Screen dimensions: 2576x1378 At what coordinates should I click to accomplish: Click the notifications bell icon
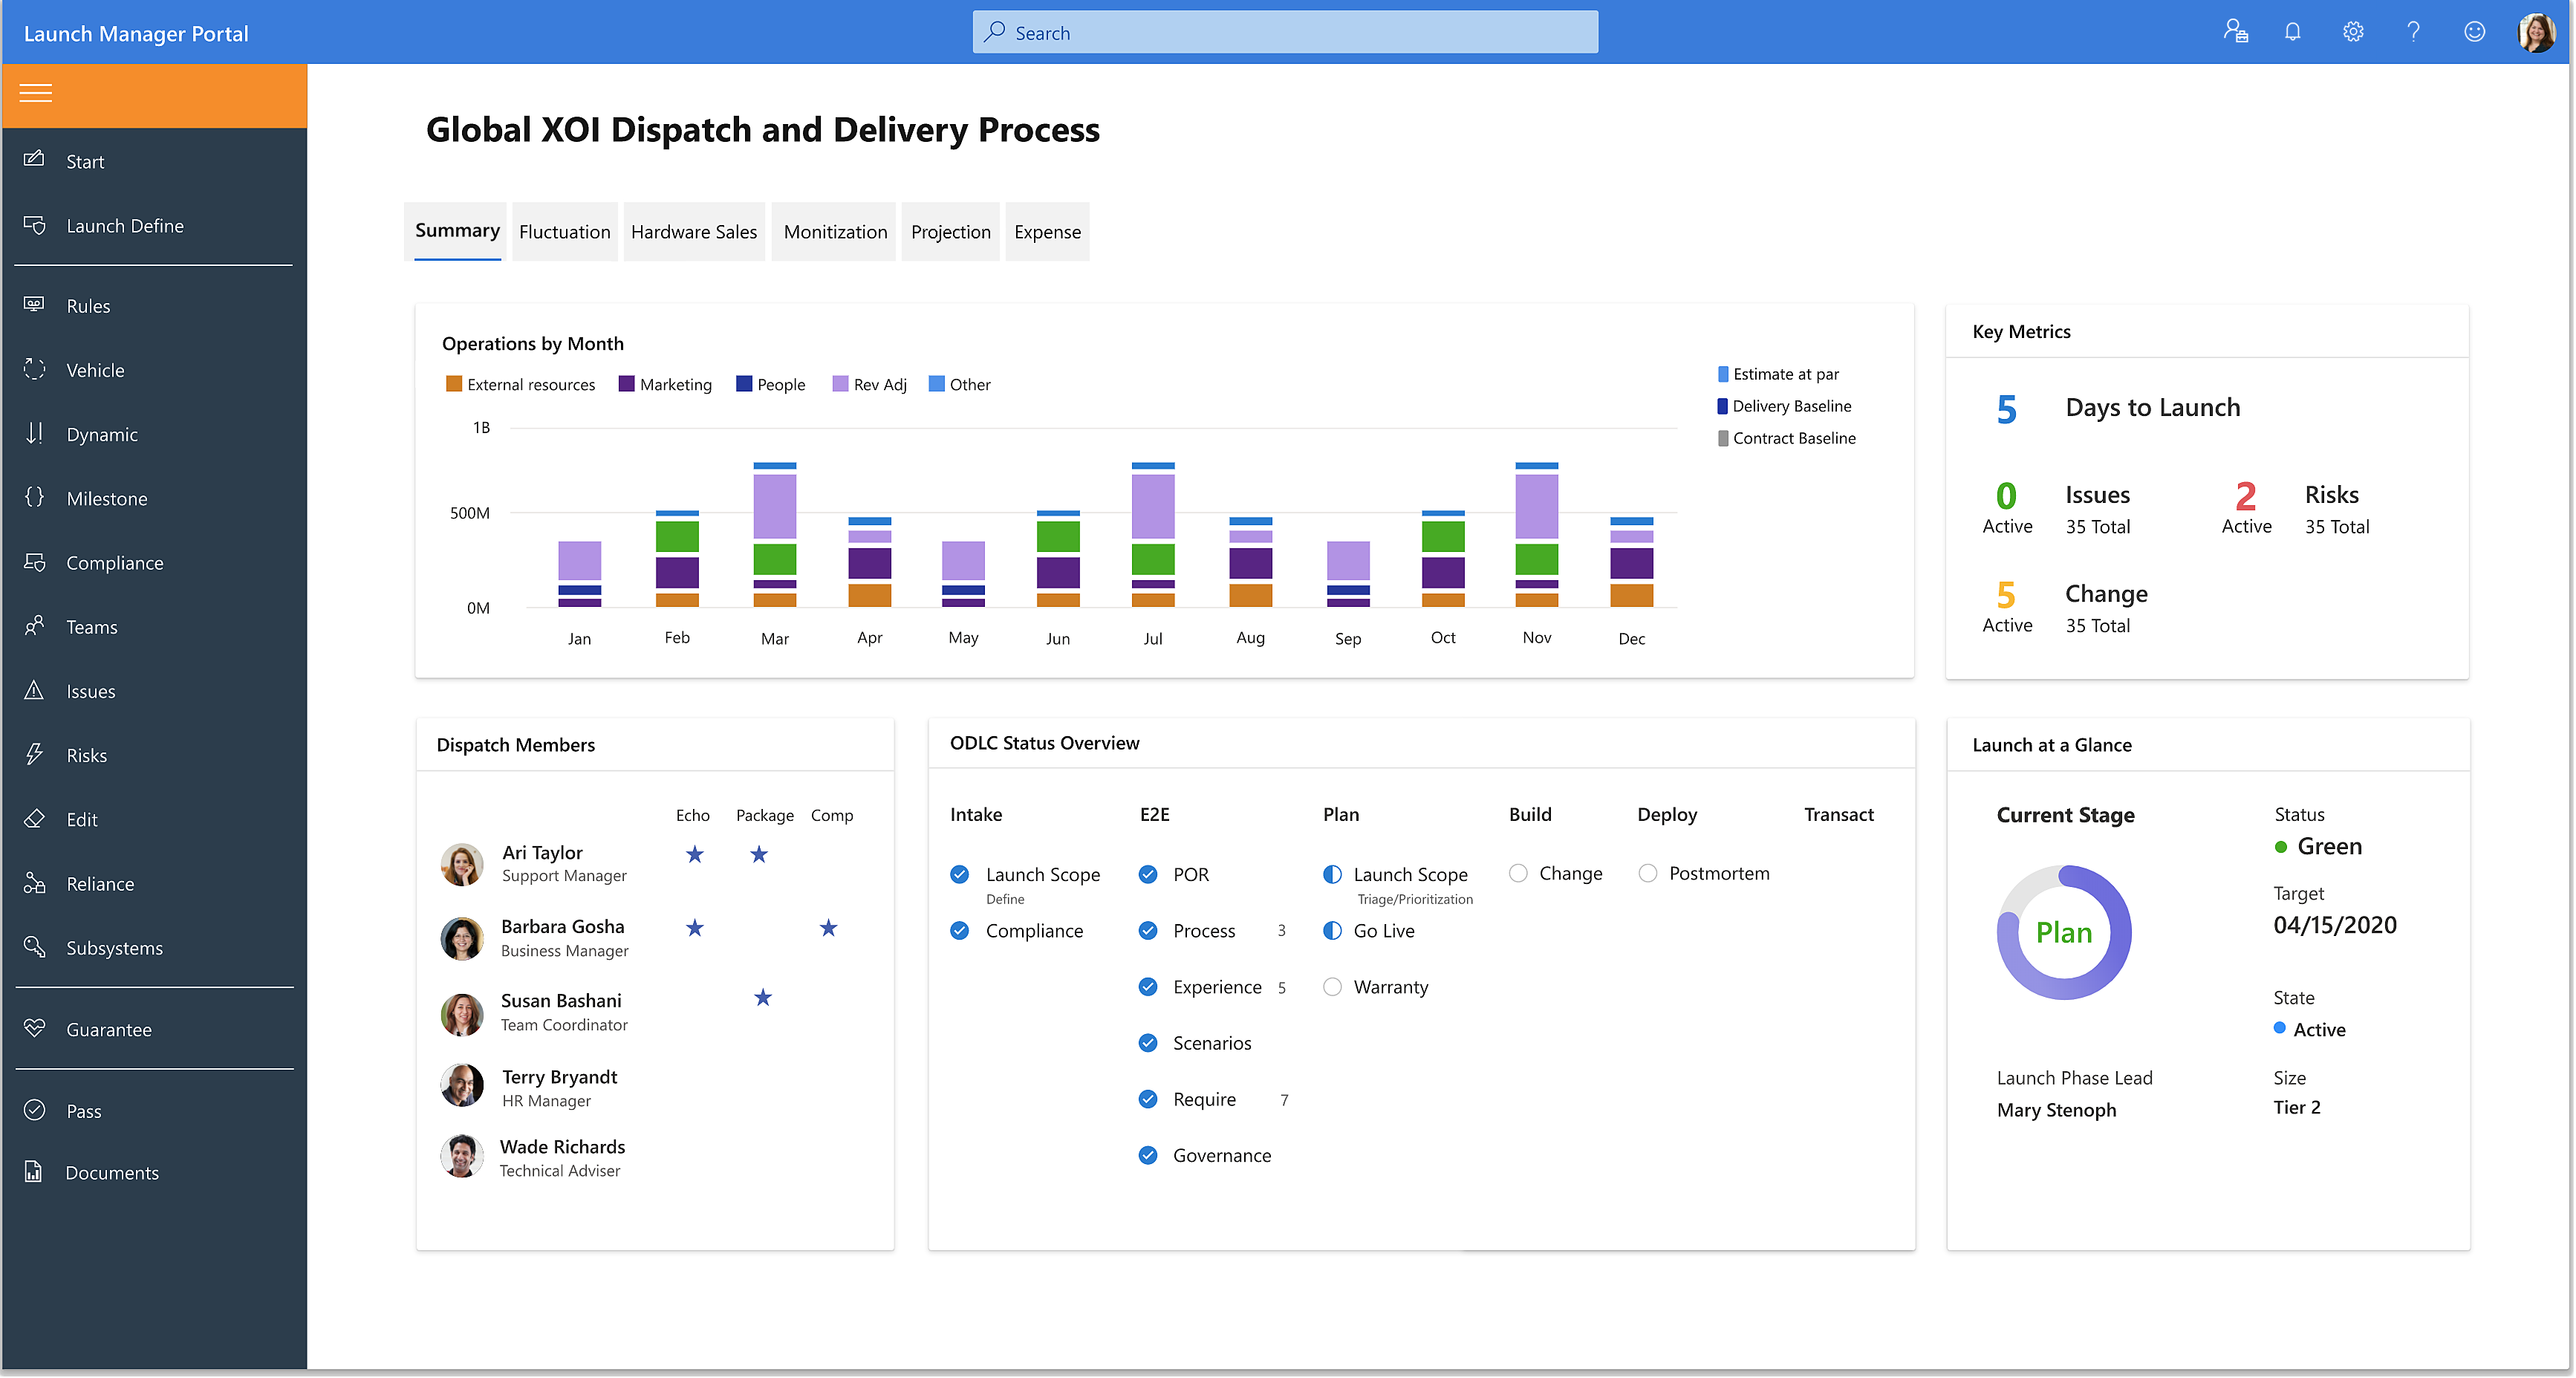(x=2293, y=32)
